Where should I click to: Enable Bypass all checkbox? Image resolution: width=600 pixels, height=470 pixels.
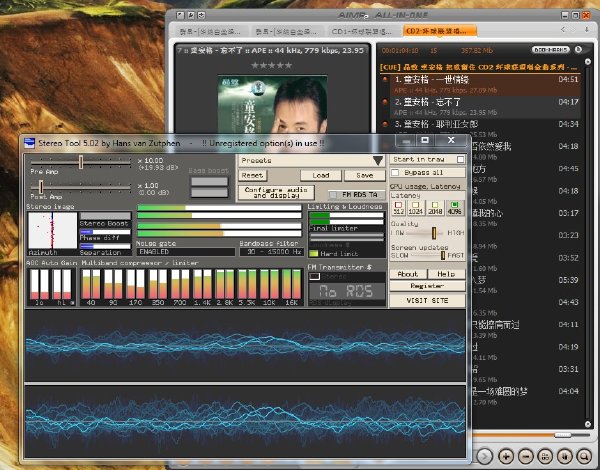click(395, 173)
